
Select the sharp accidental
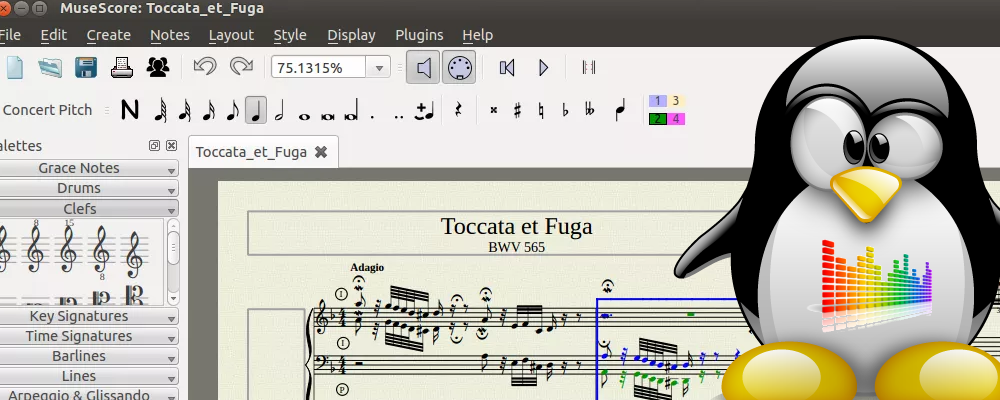(517, 110)
